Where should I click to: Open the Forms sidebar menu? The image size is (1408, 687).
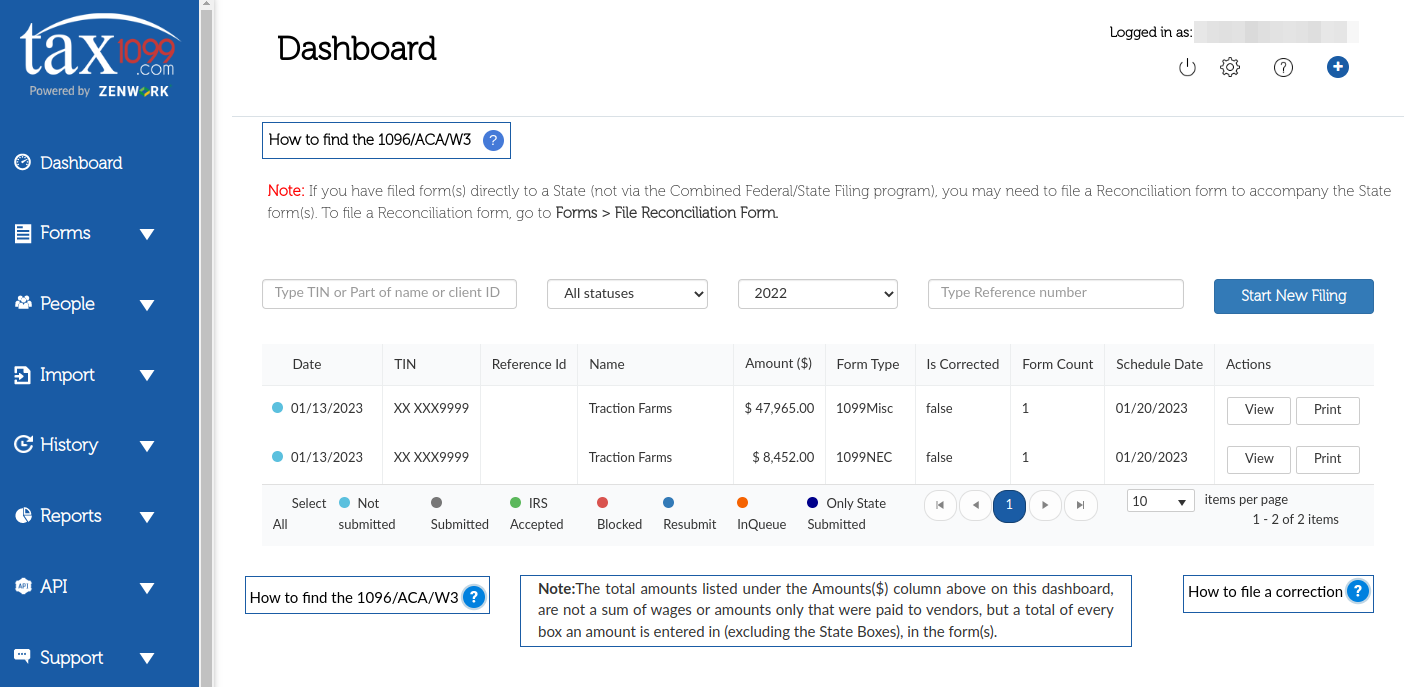[65, 233]
